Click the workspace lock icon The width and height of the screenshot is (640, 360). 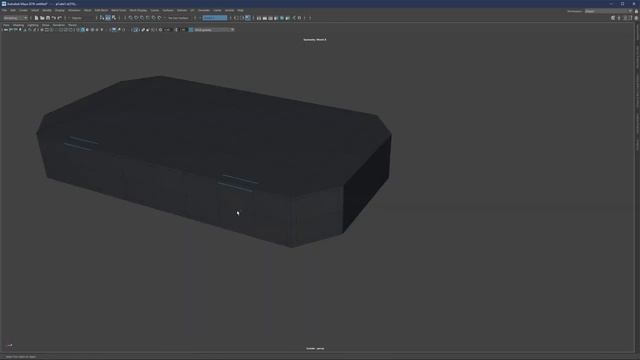click(636, 11)
